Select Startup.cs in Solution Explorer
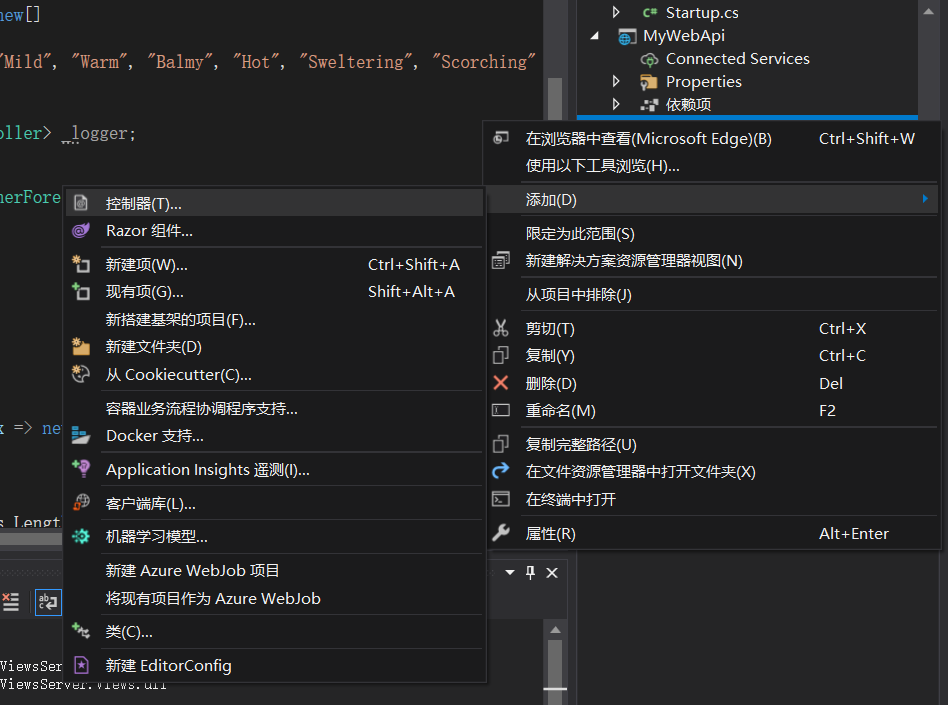Screen dimensions: 948x705 [701, 12]
